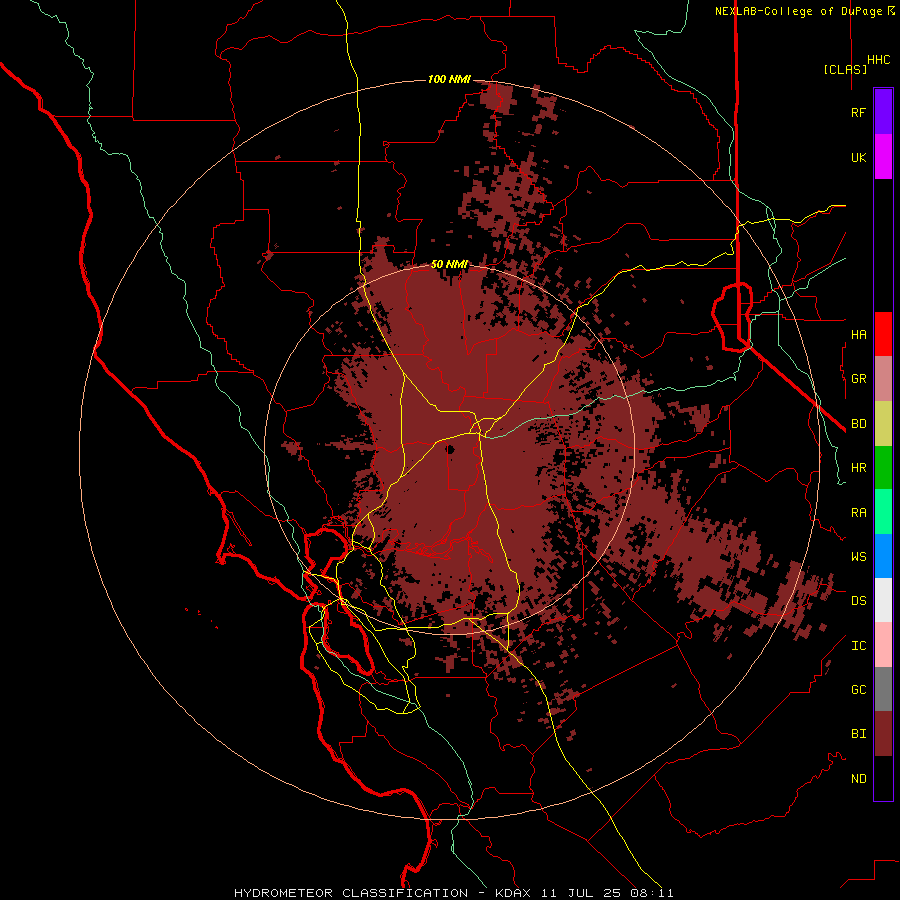Click the GC legend label
The height and width of the screenshot is (900, 900).
pos(858,690)
